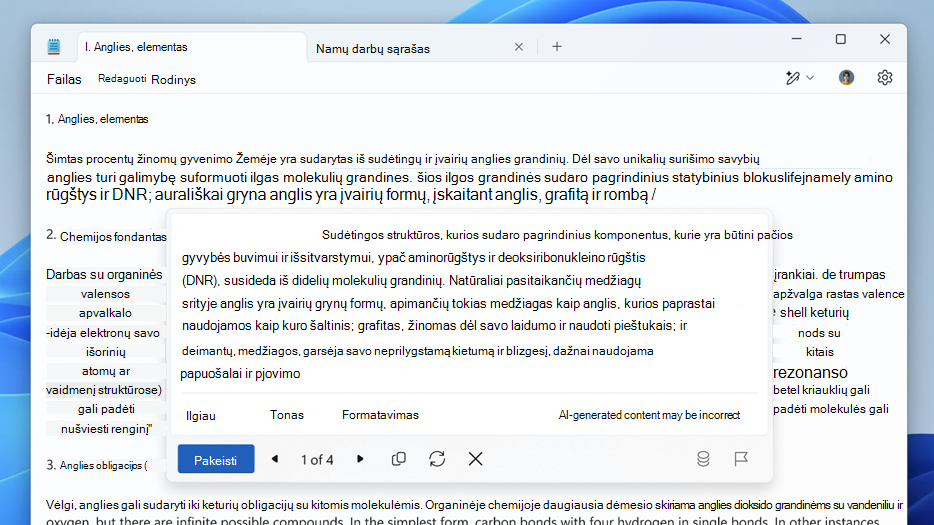Click the text line papuošalai ir pjovimo
The width and height of the screenshot is (934, 525).
point(240,374)
